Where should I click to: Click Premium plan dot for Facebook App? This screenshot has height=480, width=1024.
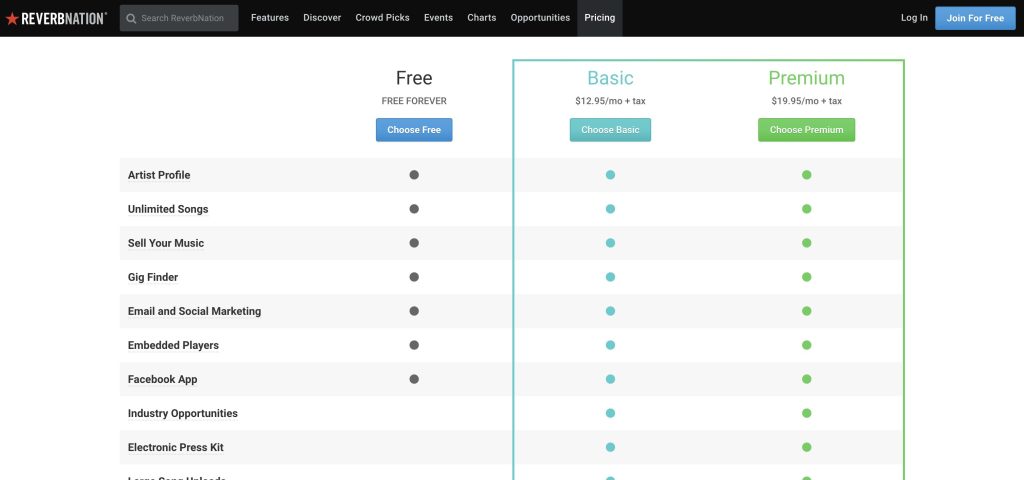[807, 379]
